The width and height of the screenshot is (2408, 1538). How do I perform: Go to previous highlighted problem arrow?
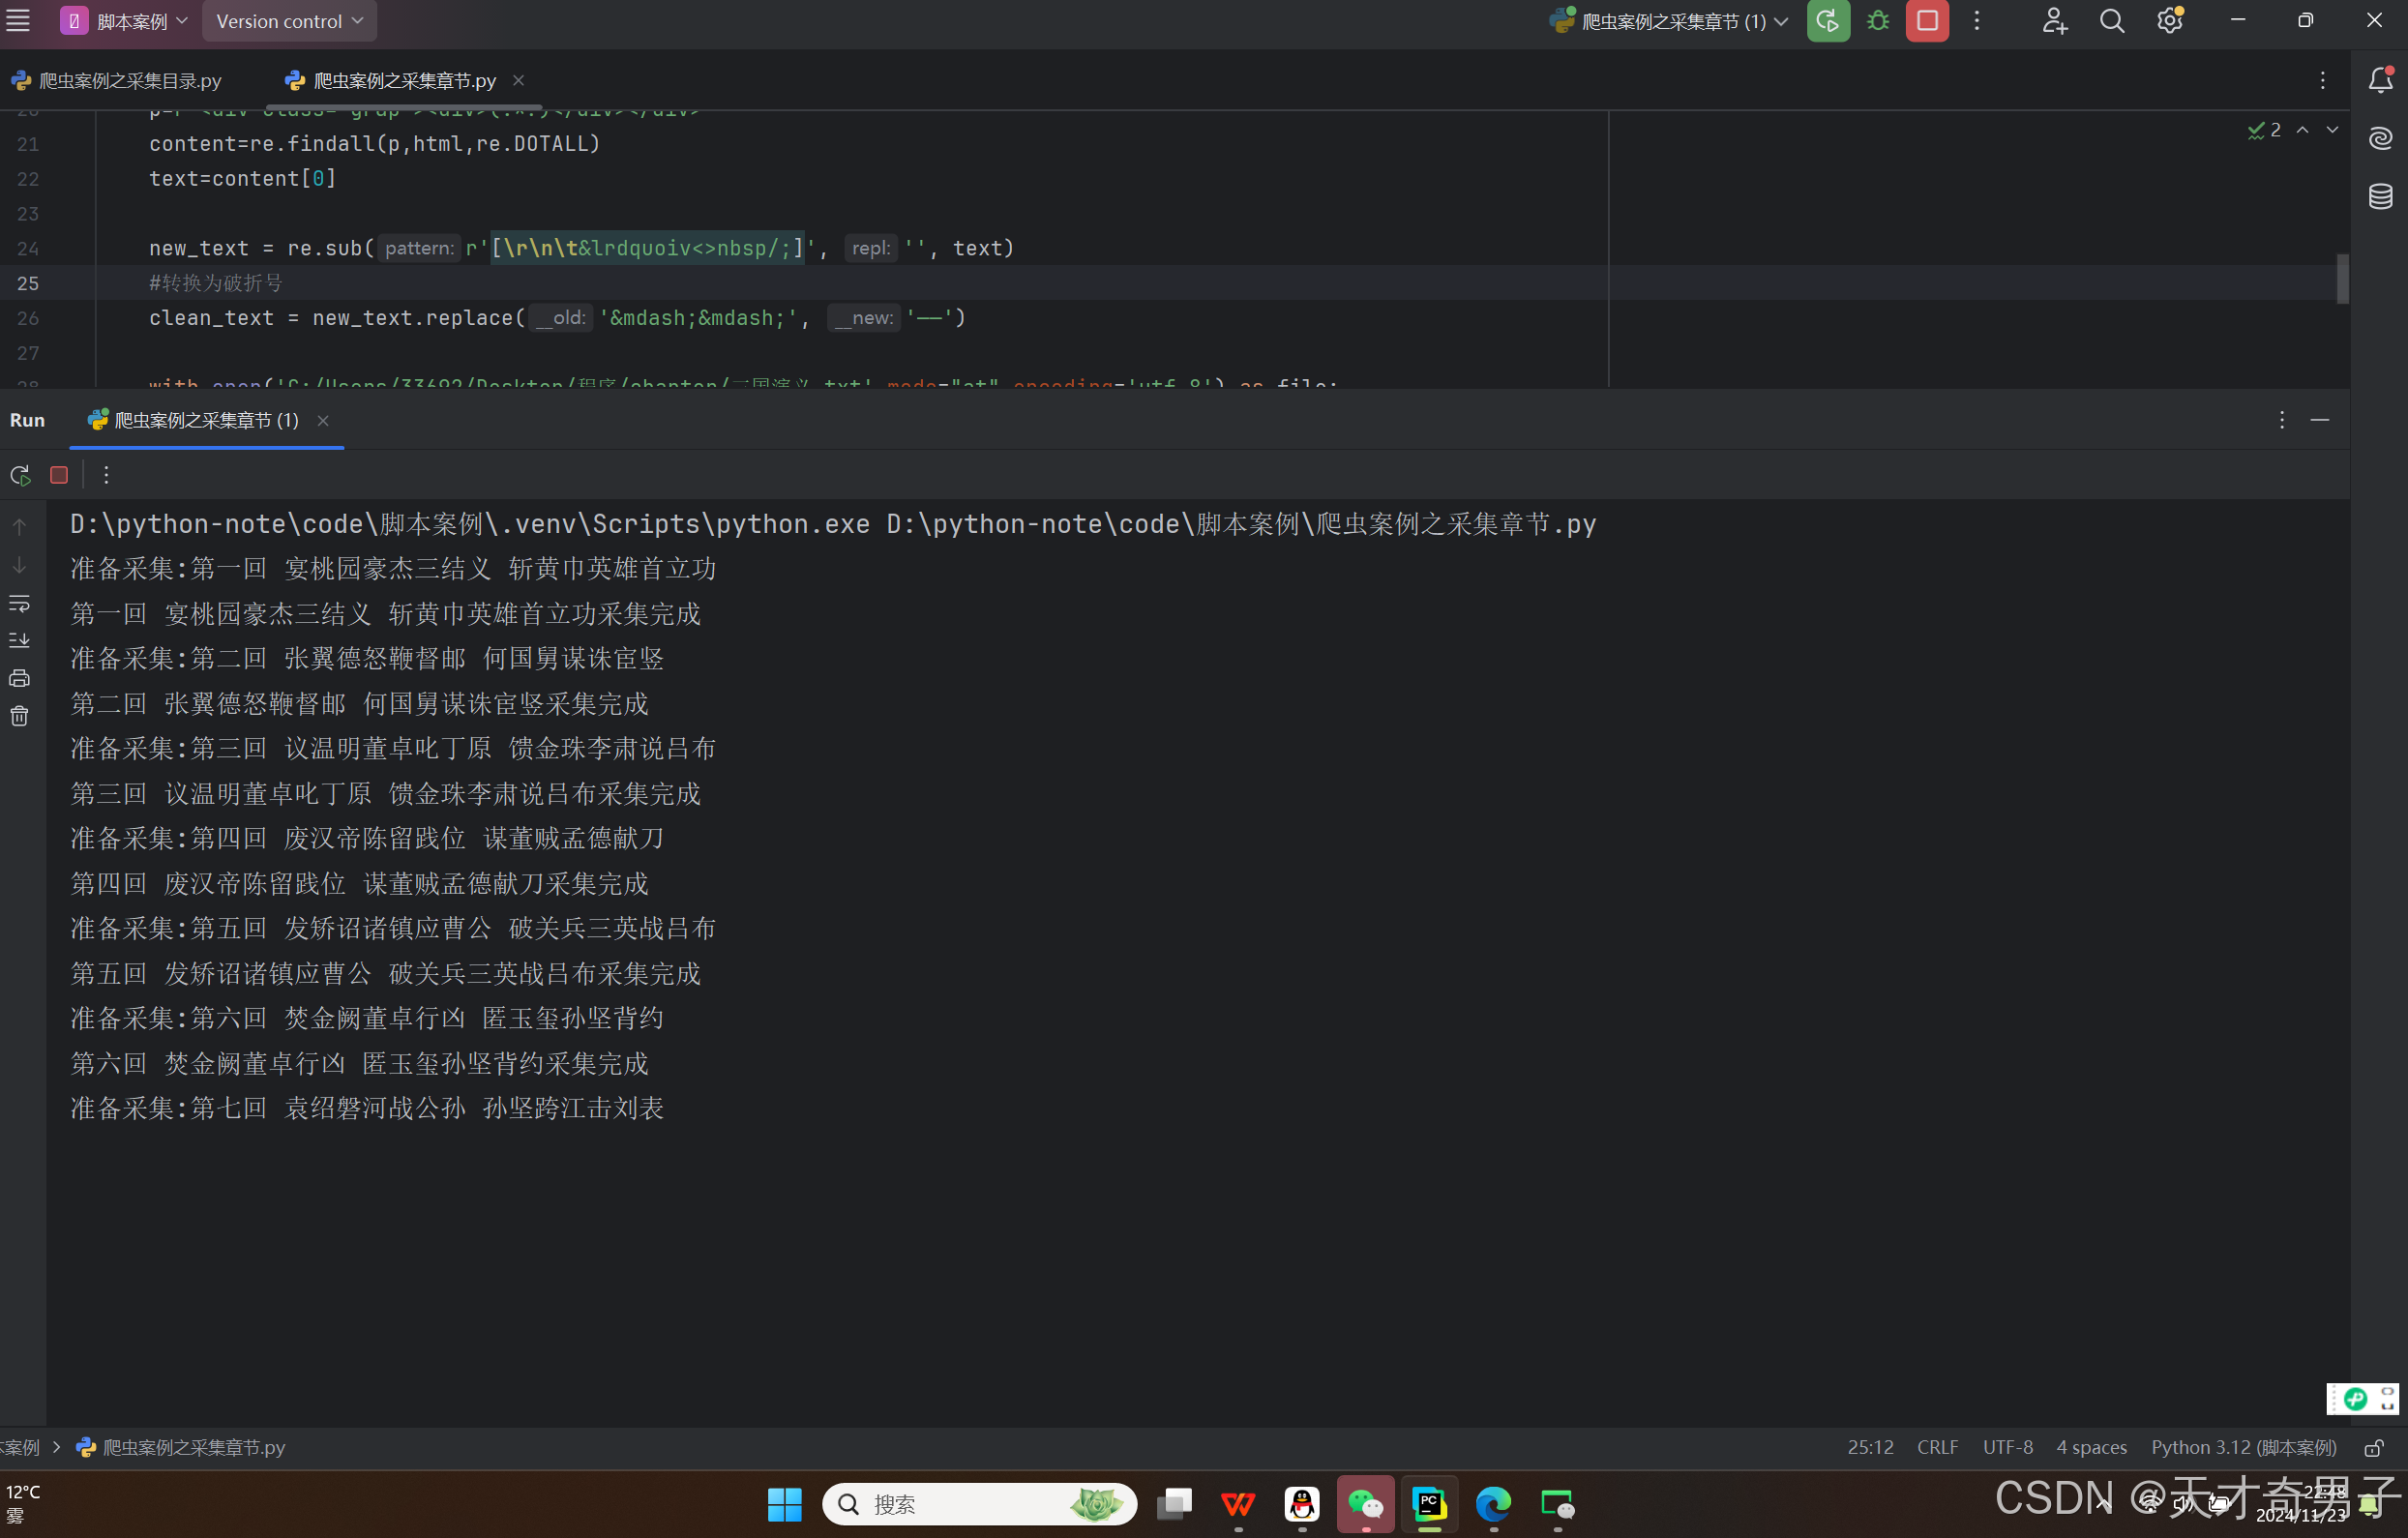coord(2302,130)
